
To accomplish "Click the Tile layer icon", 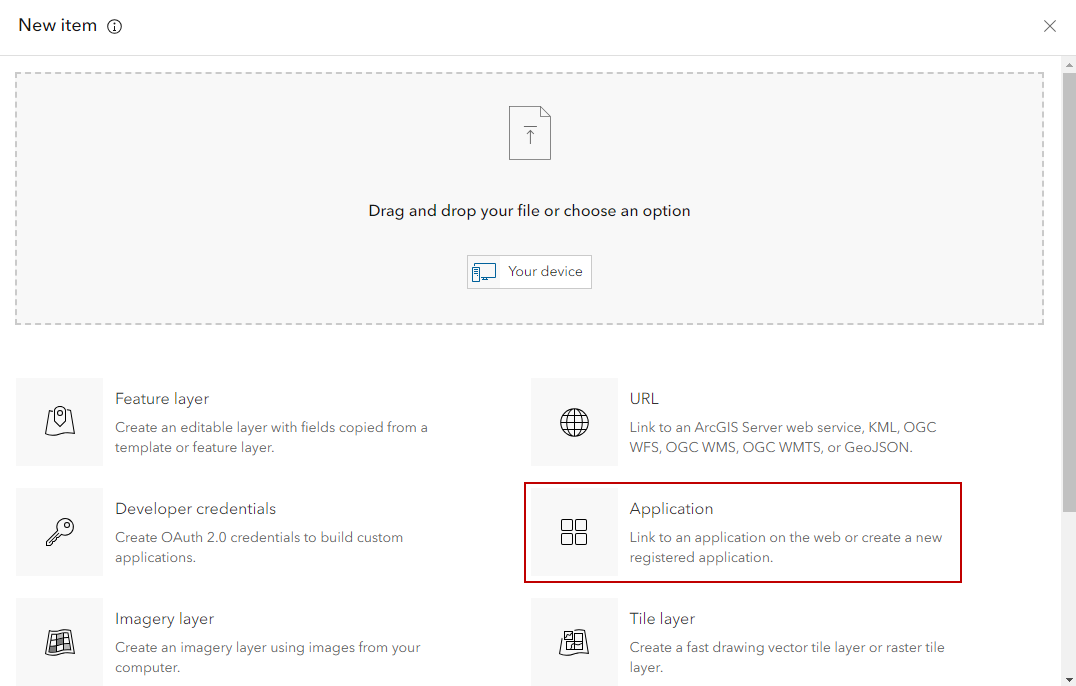I will coord(574,642).
